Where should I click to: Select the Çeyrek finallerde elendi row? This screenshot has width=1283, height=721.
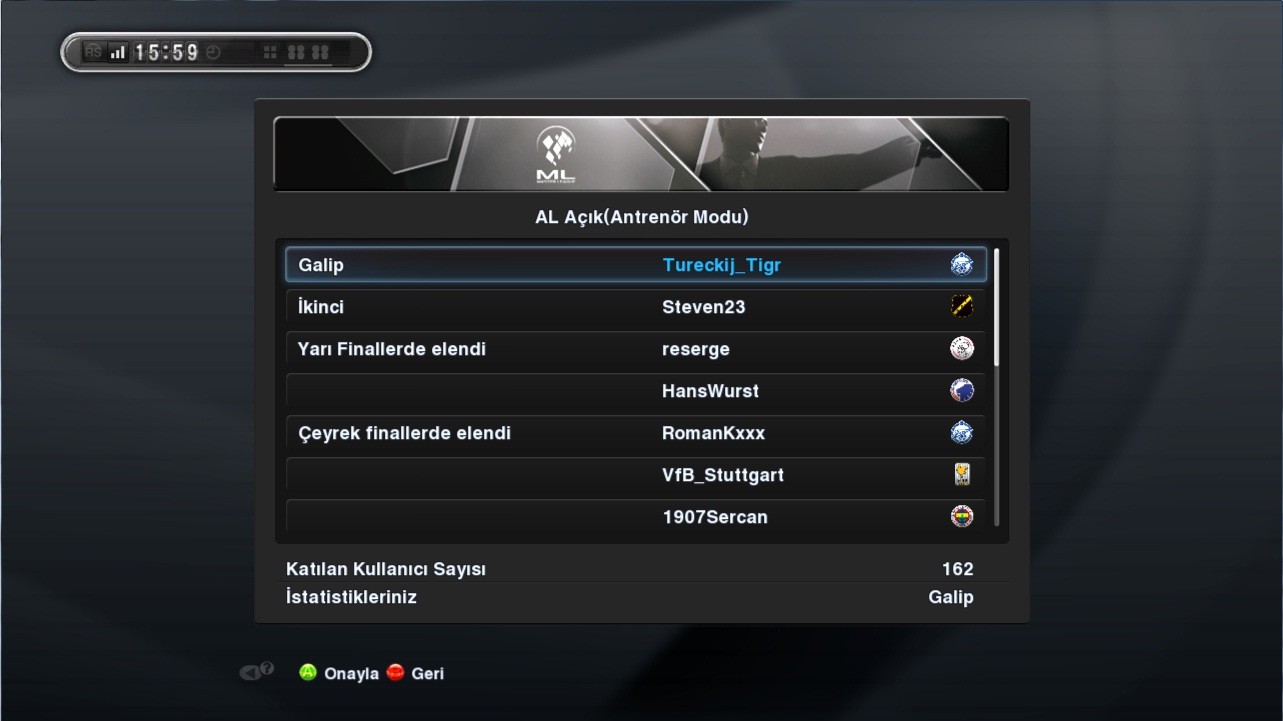pyautogui.click(x=636, y=433)
